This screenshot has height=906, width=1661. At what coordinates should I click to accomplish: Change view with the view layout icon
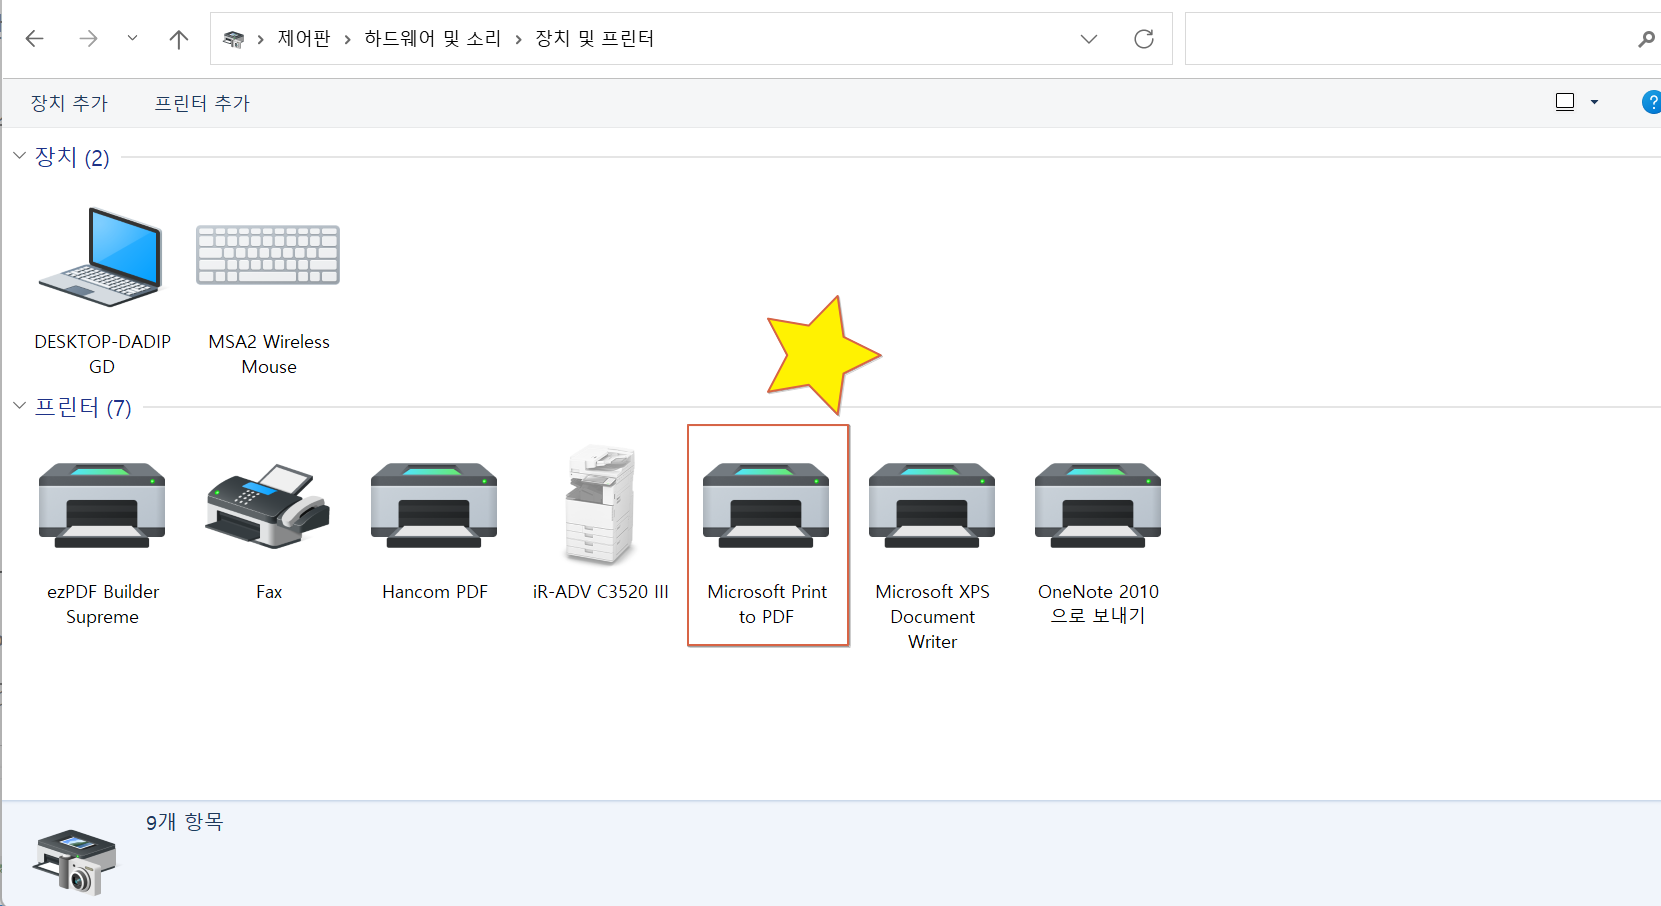(1565, 102)
